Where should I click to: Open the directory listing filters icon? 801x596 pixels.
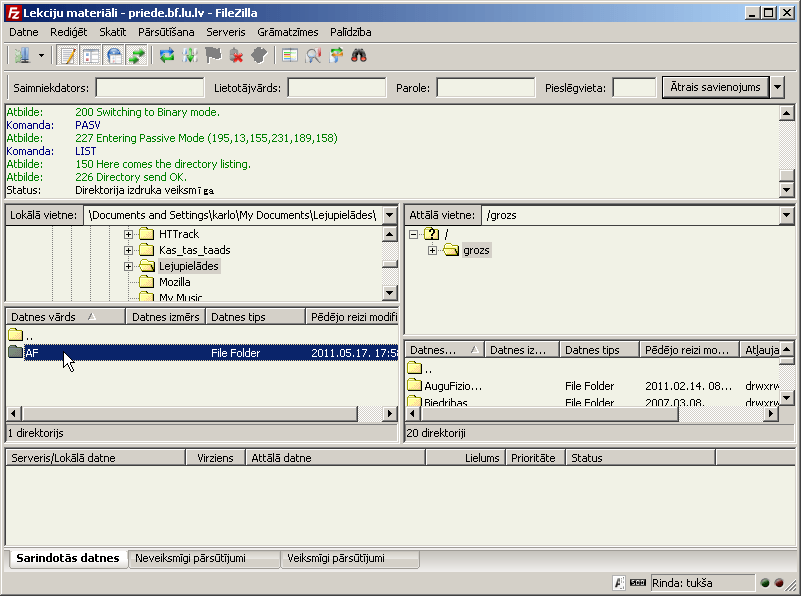point(290,55)
